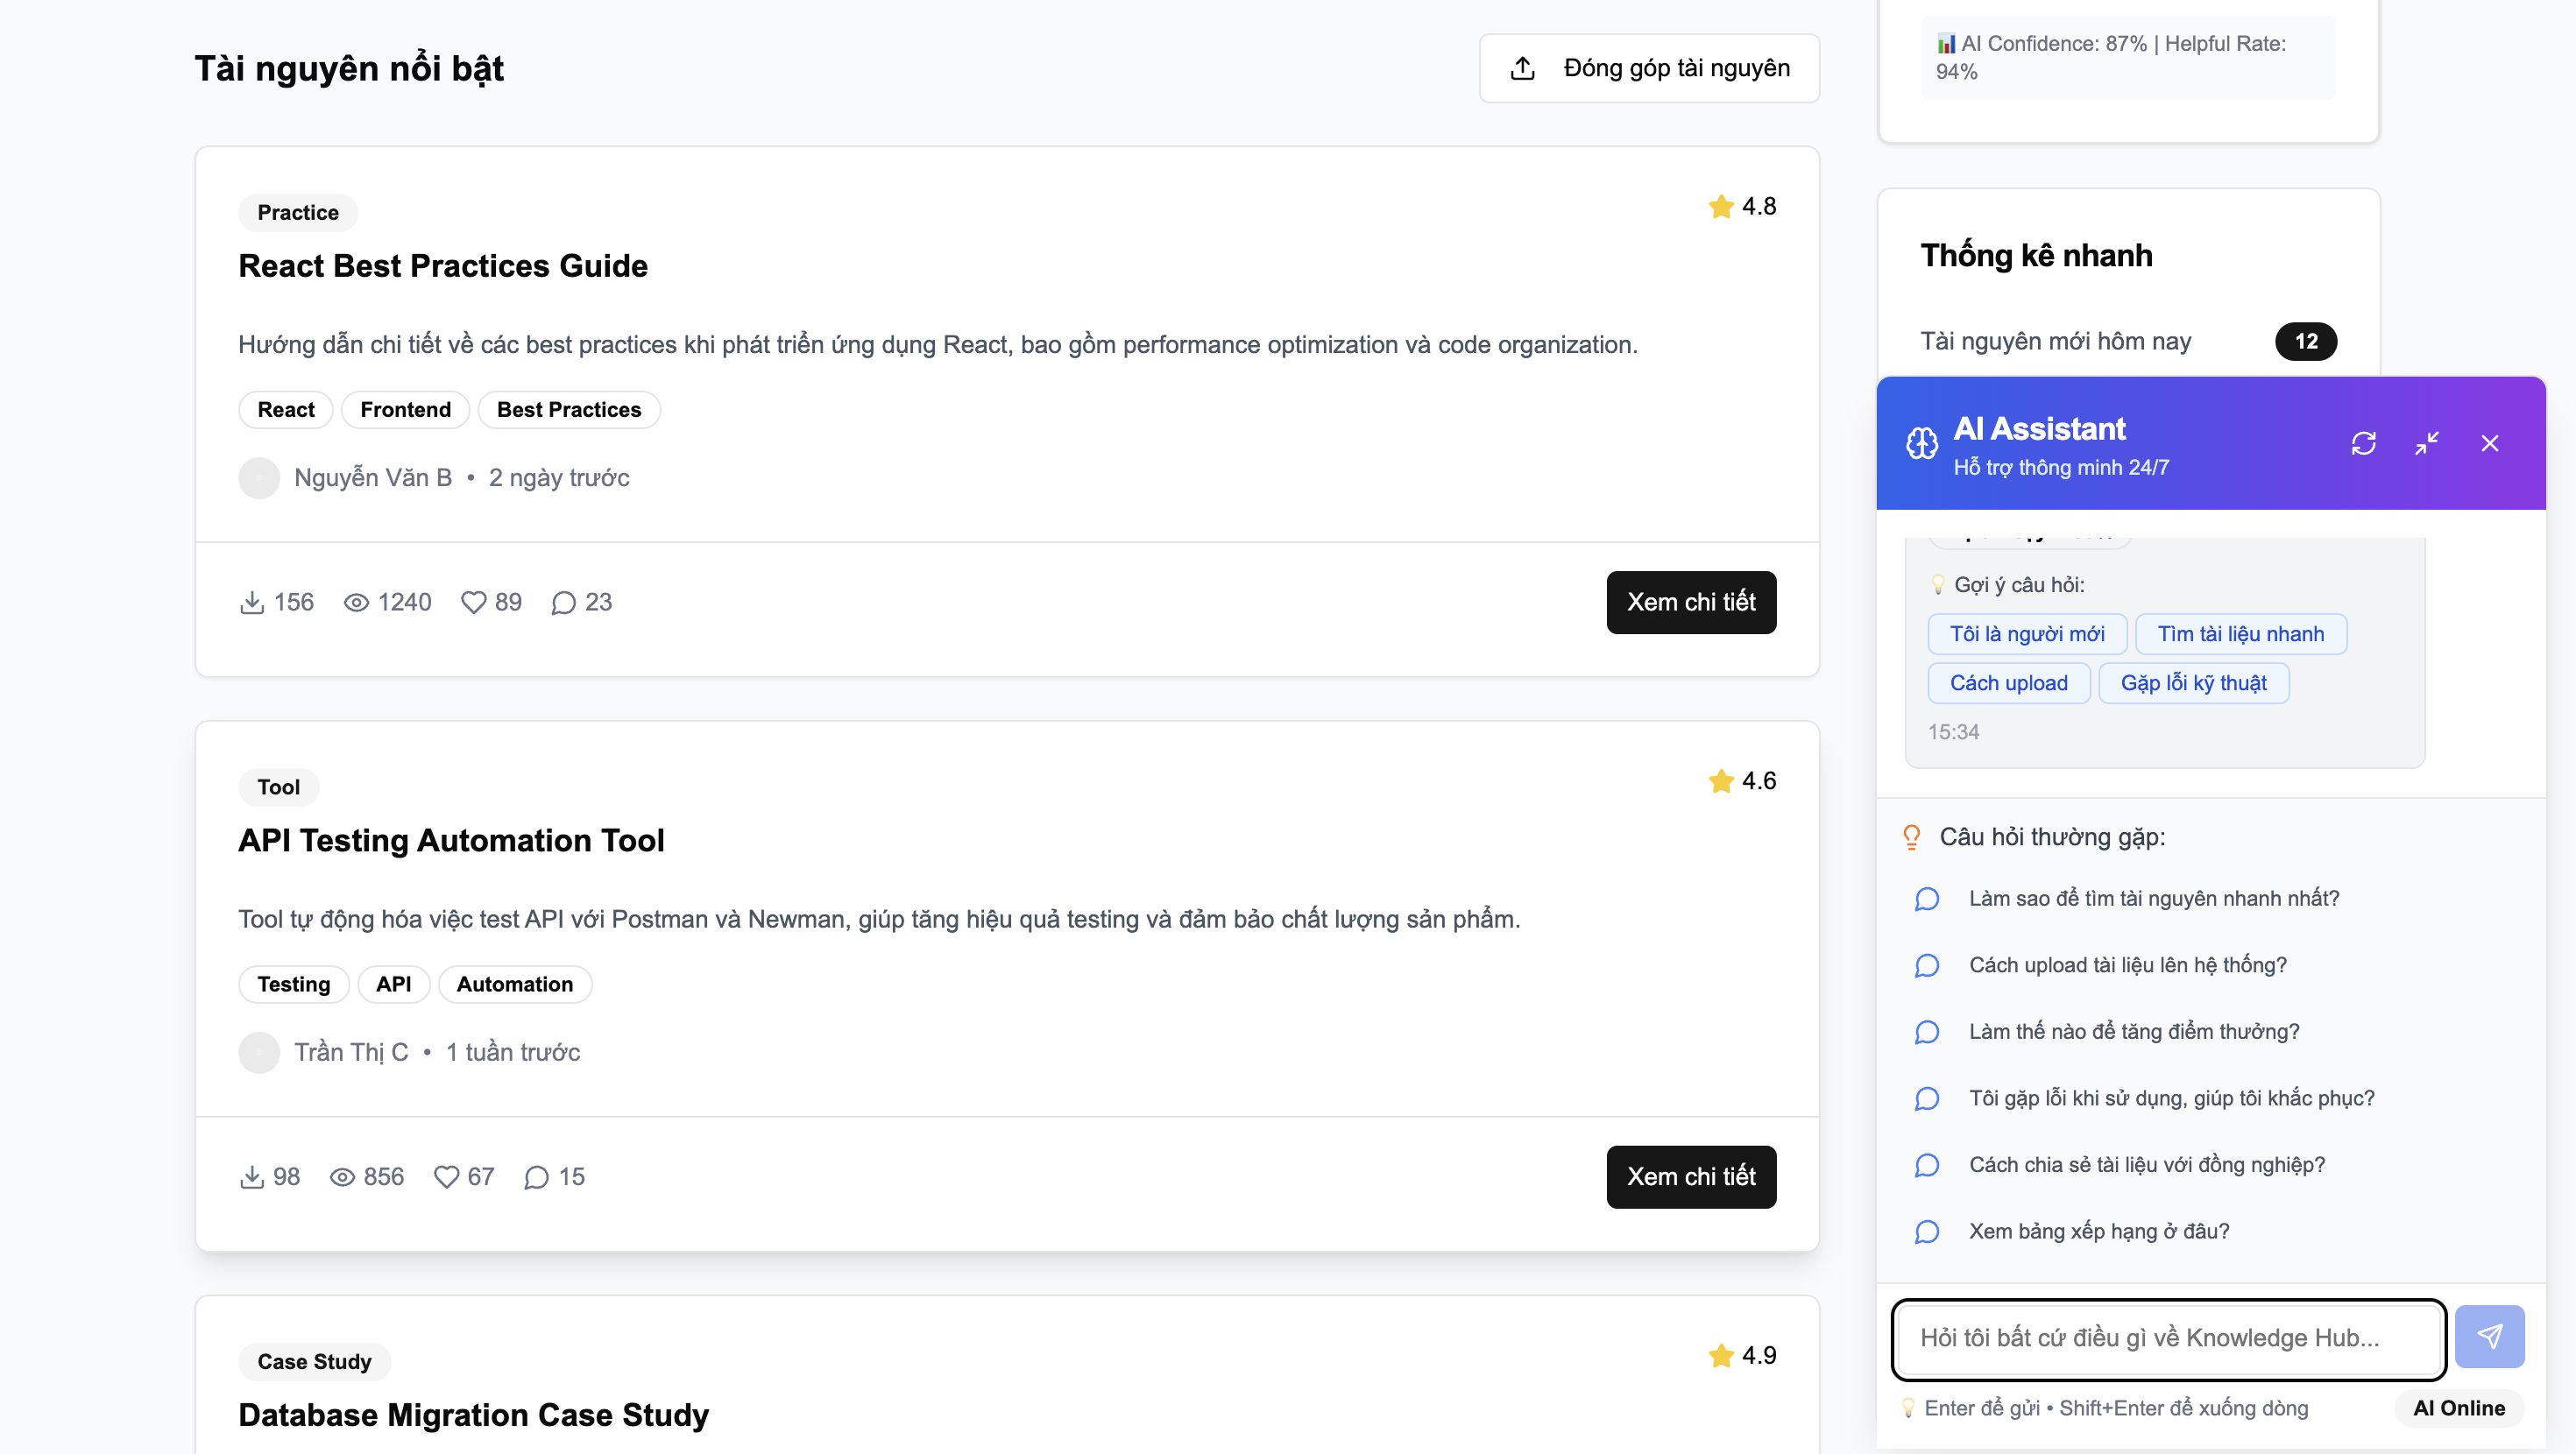2576x1454 pixels.
Task: Click the eye views icon on API Testing card
Action: [342, 1177]
